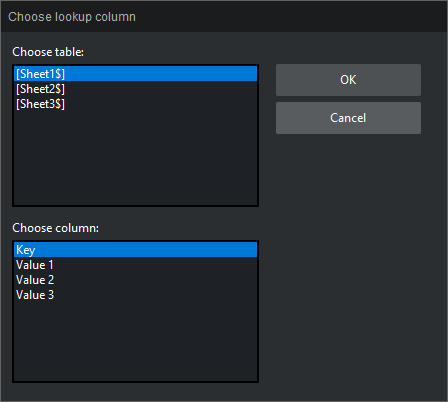448x402 pixels.
Task: Click the 'Choose column:' label
Action: coord(55,228)
